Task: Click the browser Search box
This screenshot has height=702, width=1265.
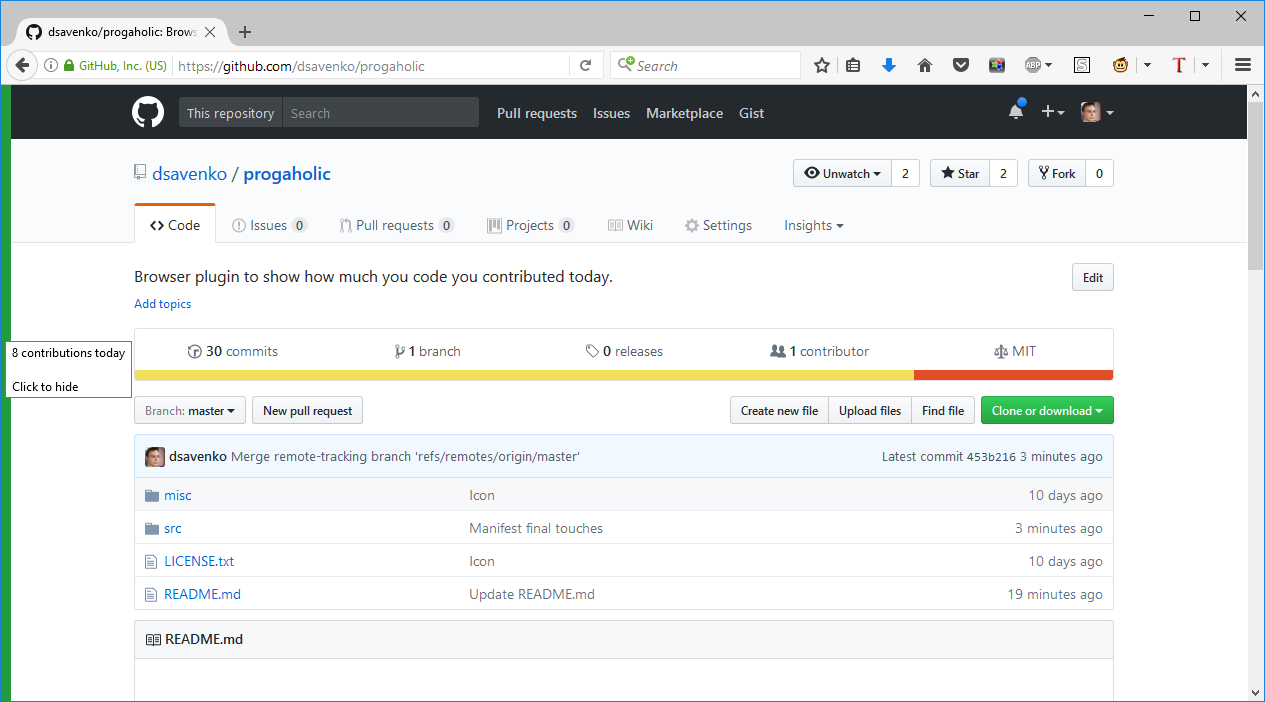Action: pos(705,66)
